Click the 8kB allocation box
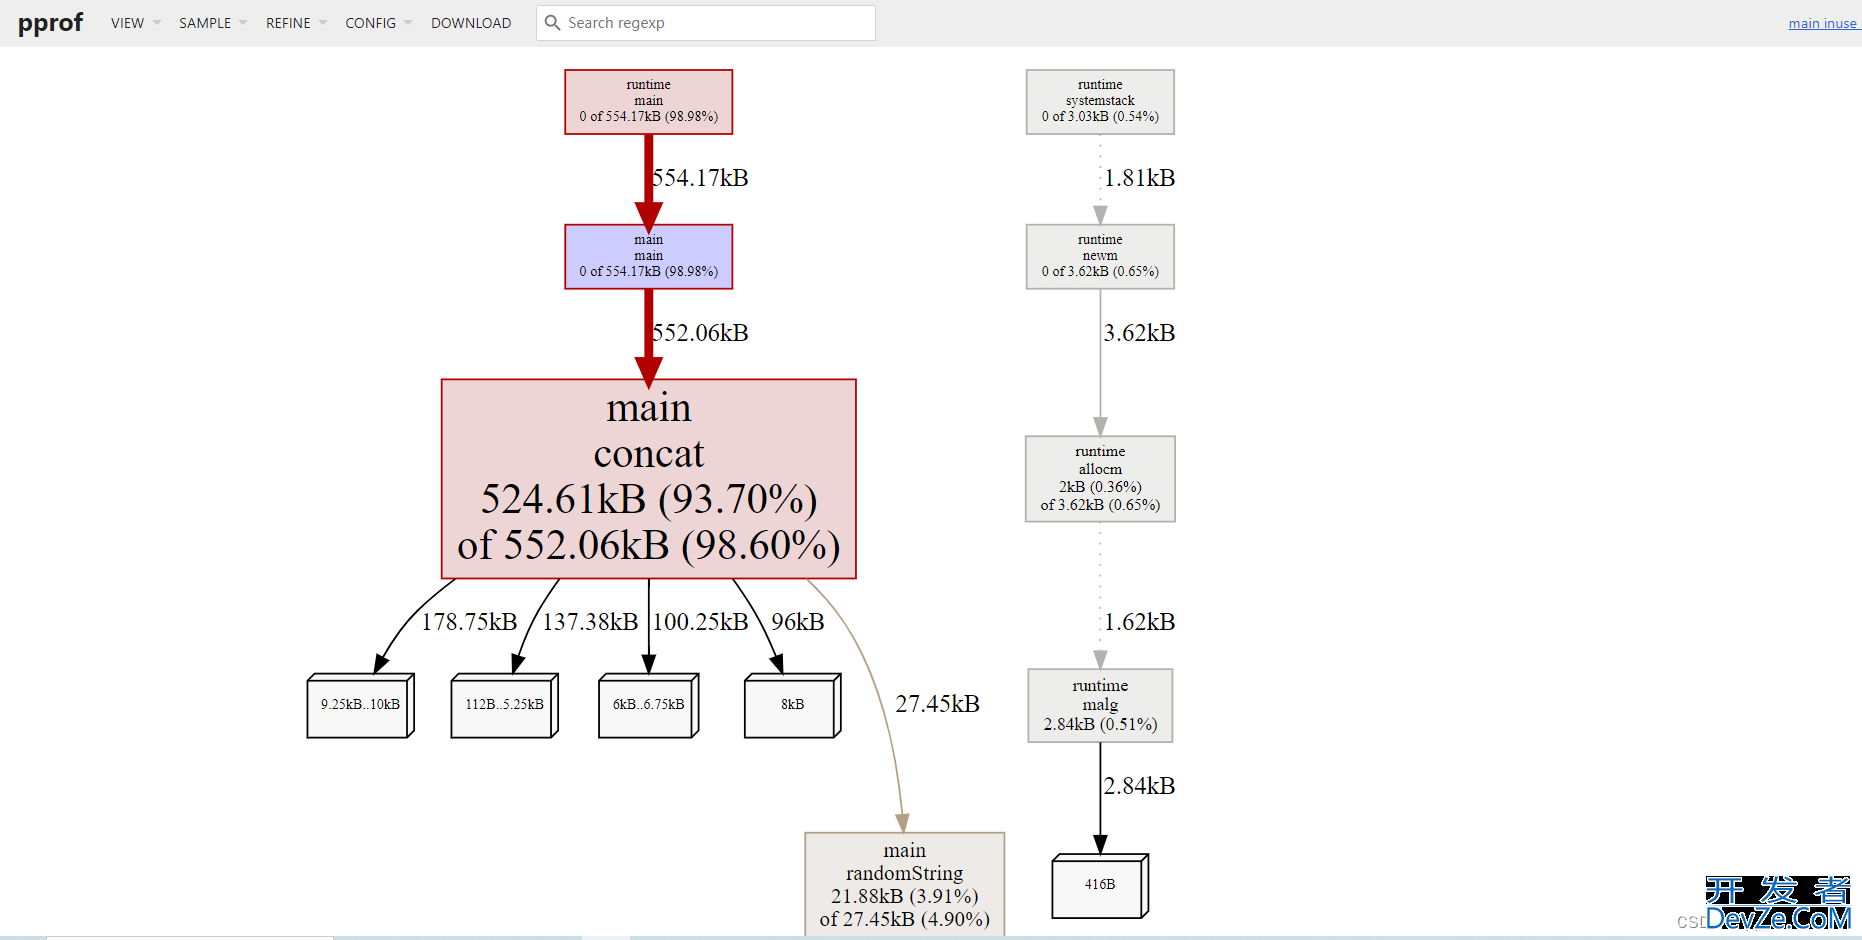The height and width of the screenshot is (940, 1862). (793, 706)
